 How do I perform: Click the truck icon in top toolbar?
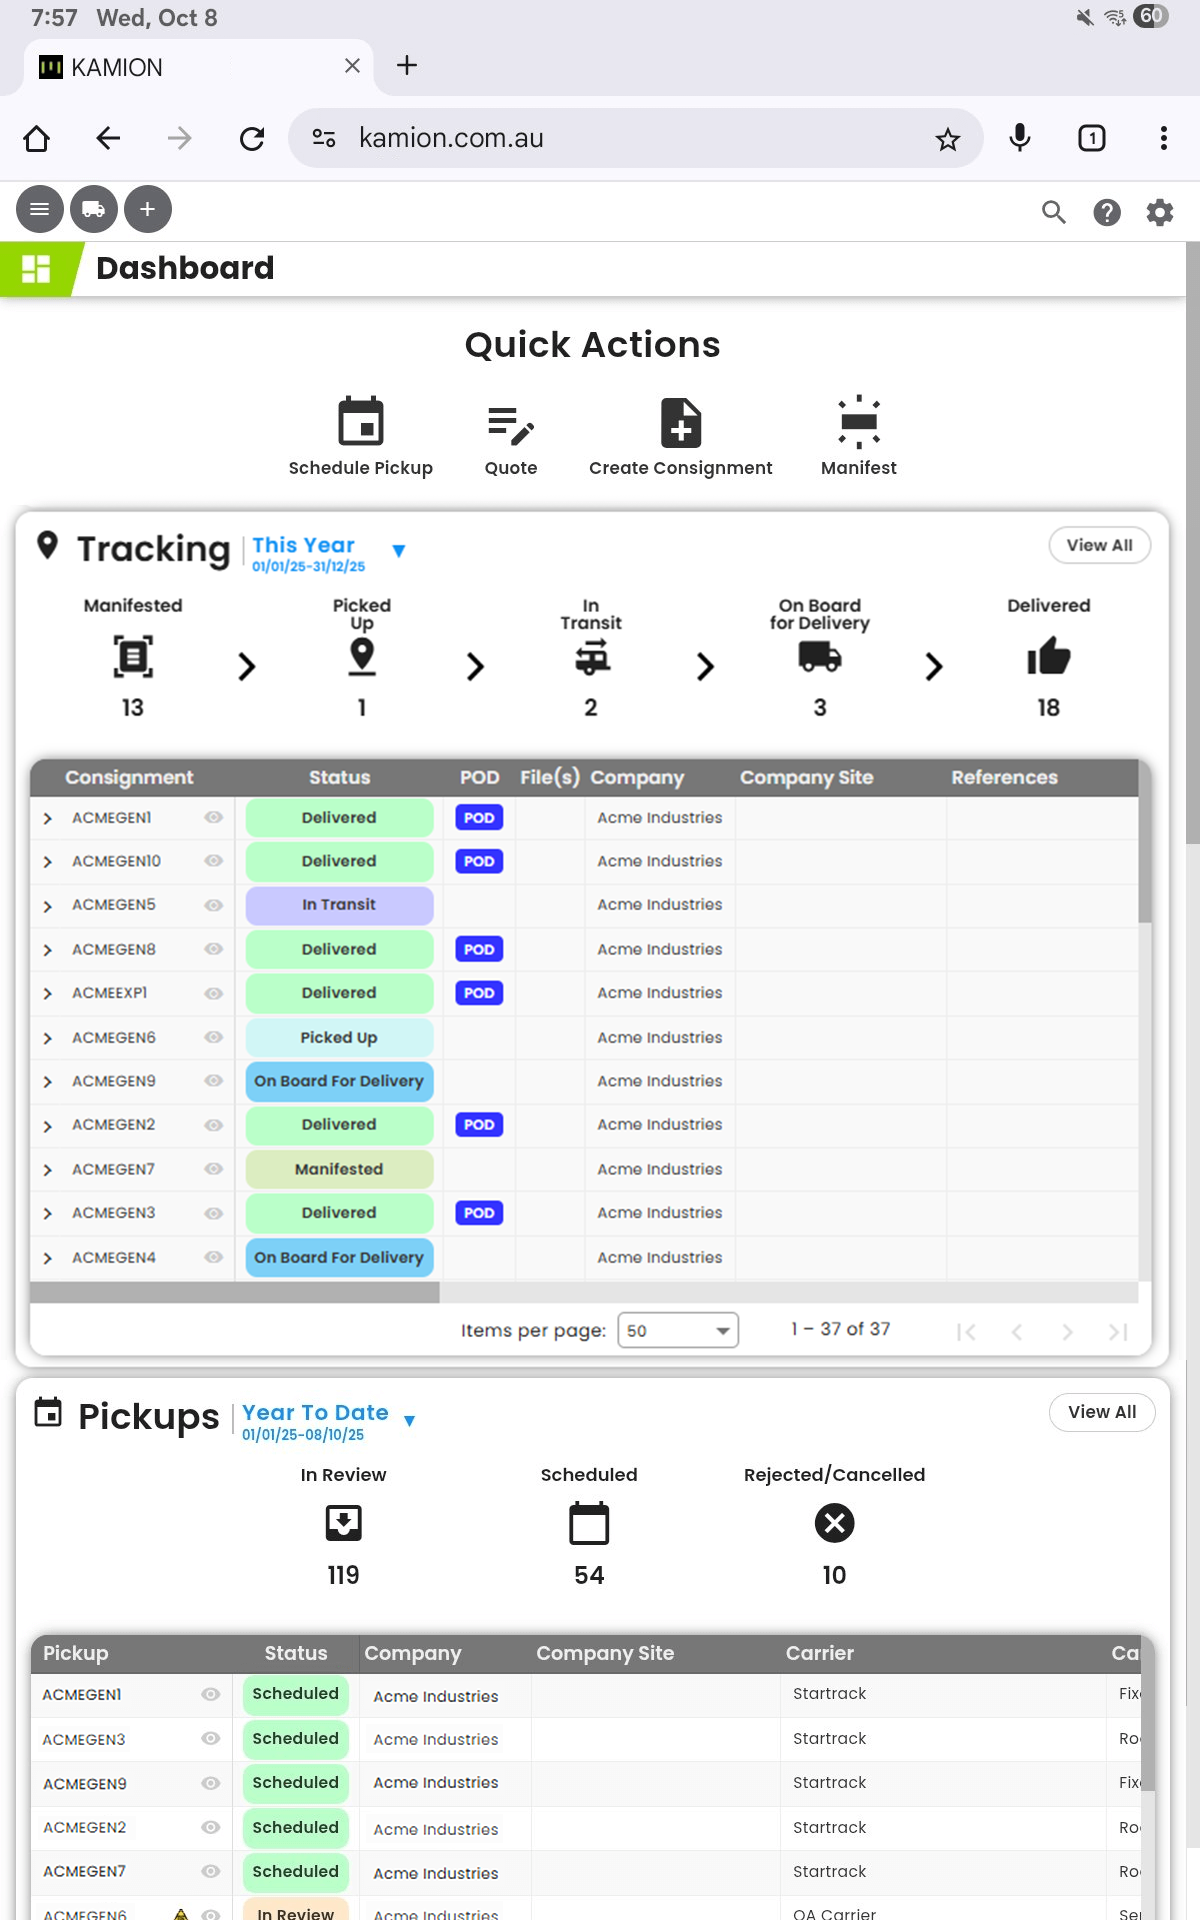(x=93, y=210)
